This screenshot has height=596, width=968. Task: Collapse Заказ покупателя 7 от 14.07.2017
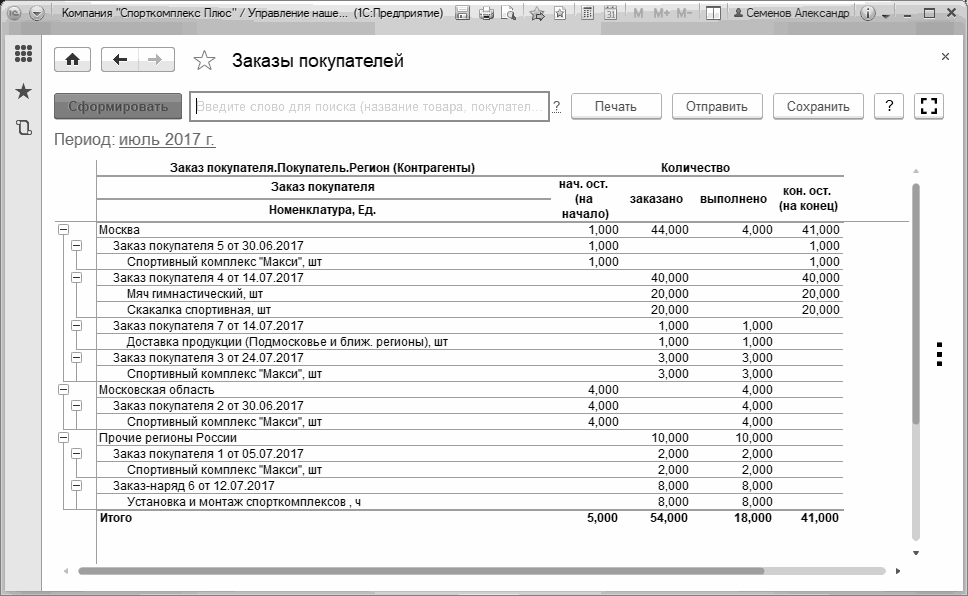coord(77,326)
